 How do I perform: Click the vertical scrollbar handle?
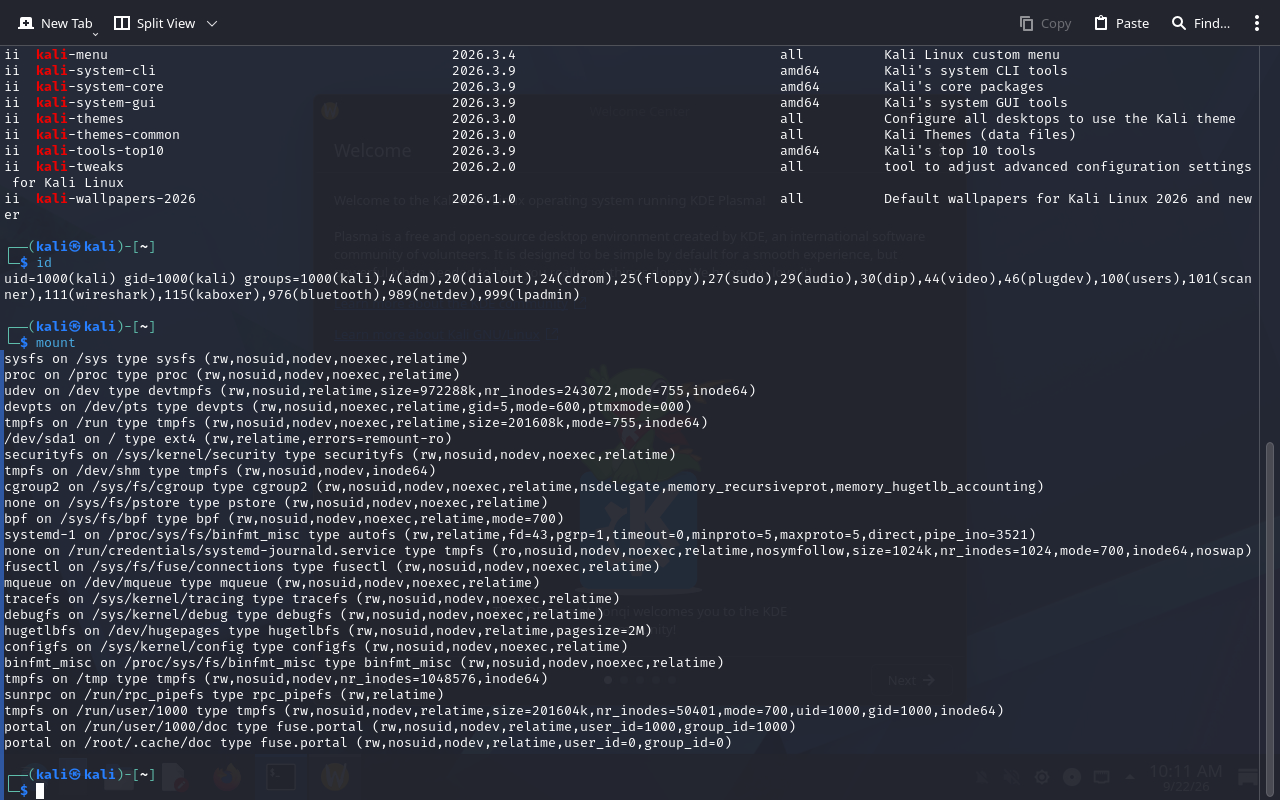(x=1270, y=619)
